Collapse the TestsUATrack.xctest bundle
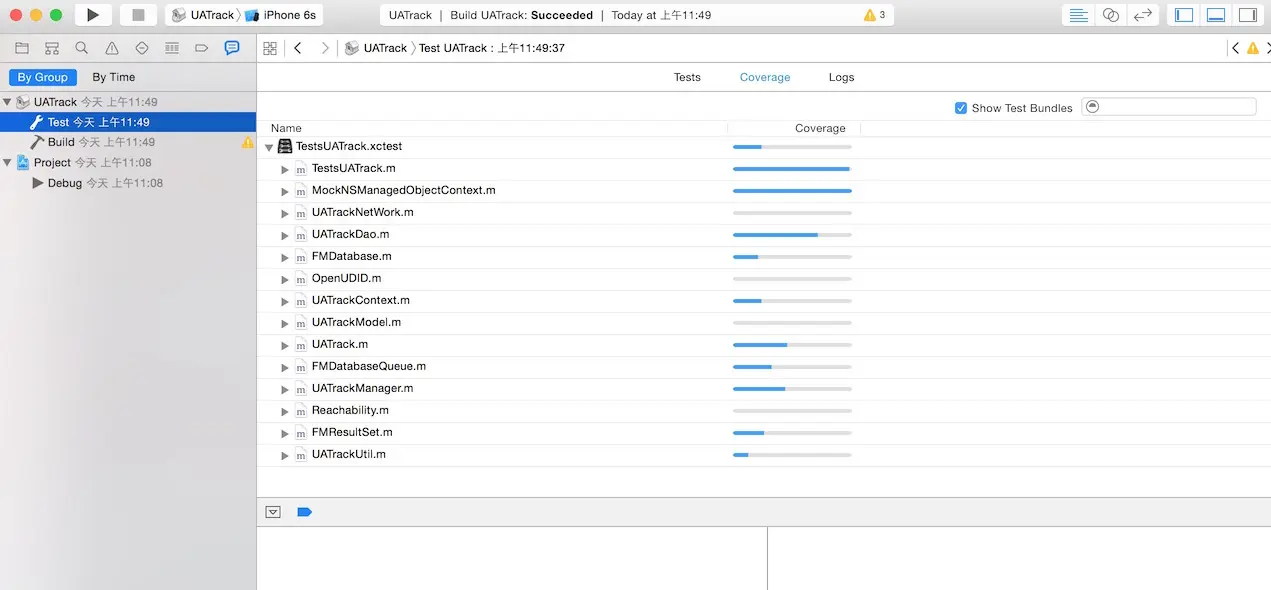This screenshot has height=590, width=1271. pos(269,147)
